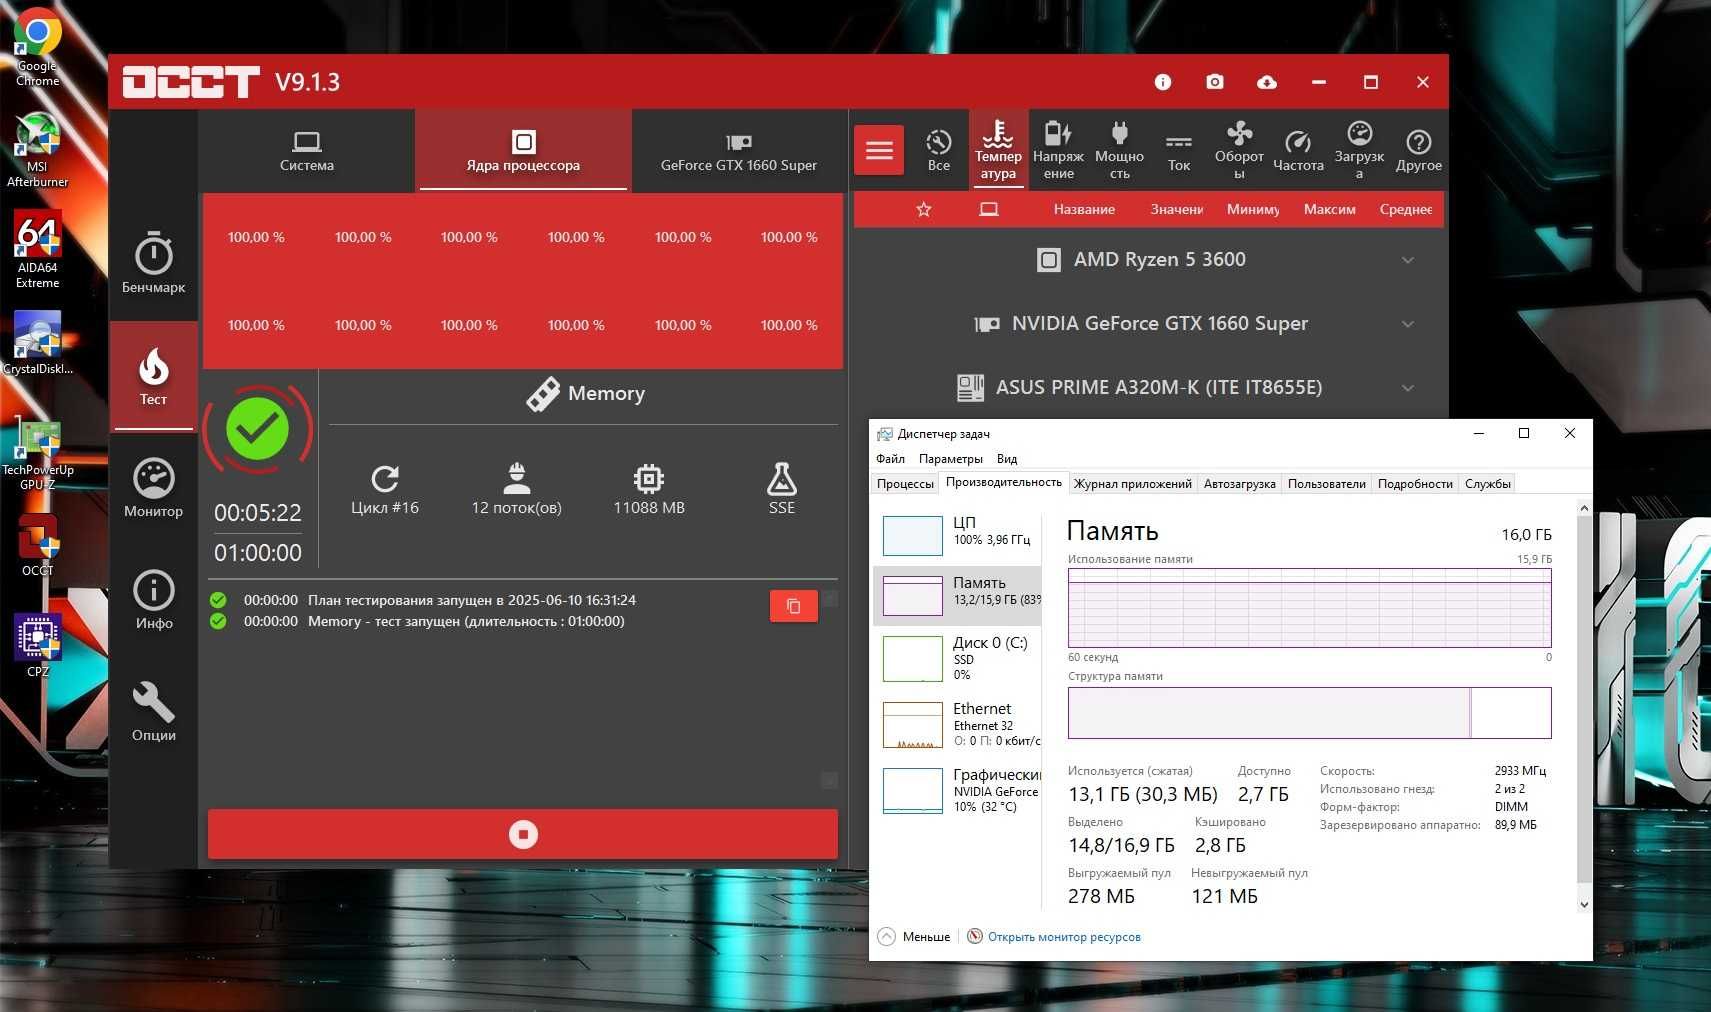
Task: Select the Память performance item
Action: click(x=958, y=595)
